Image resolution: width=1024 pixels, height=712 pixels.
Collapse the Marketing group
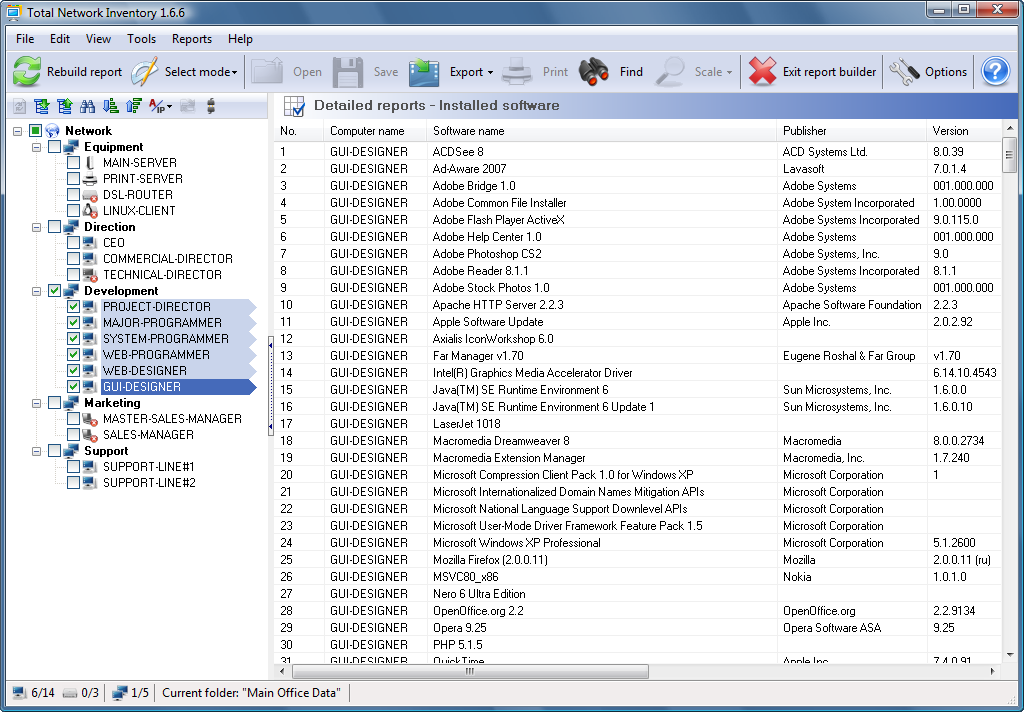(x=37, y=402)
